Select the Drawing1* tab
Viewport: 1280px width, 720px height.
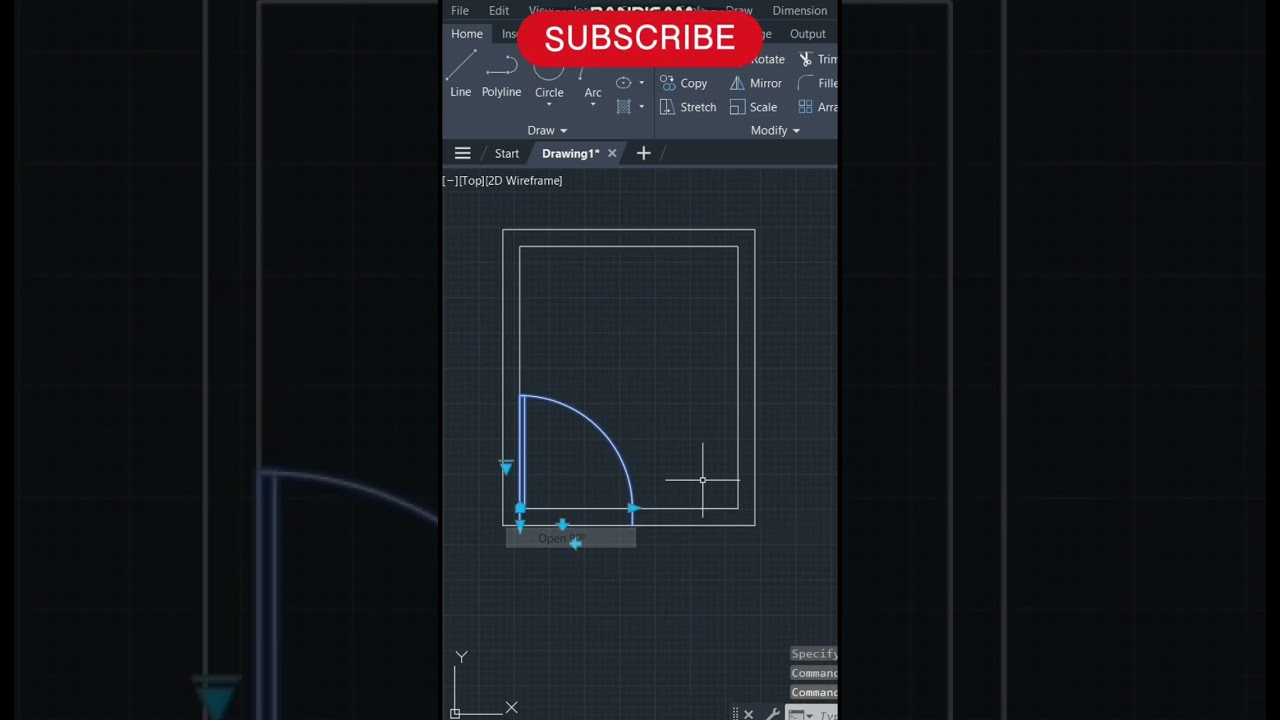570,153
